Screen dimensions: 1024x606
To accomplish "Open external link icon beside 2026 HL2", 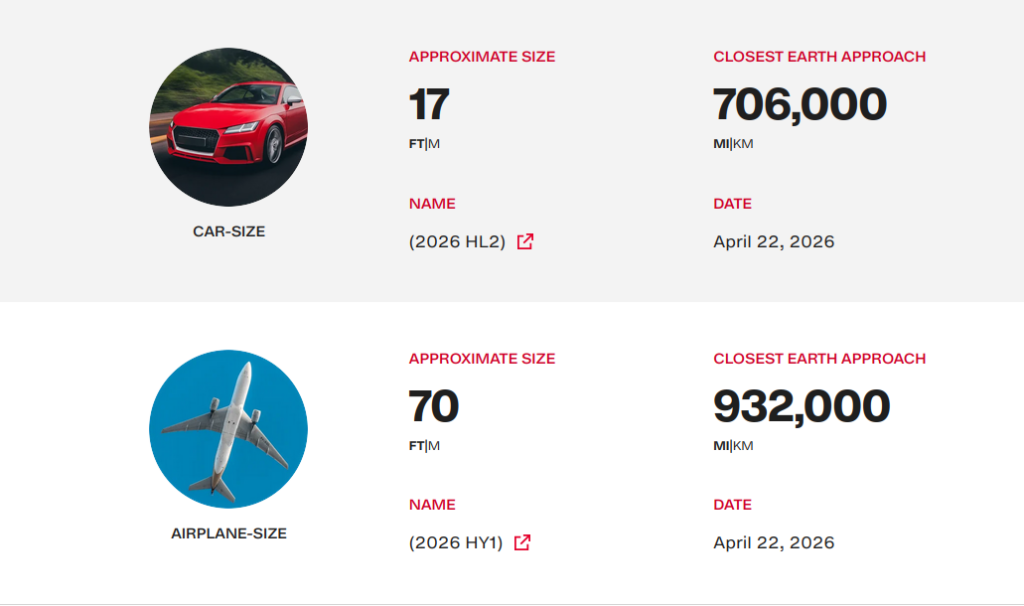I will coord(525,242).
